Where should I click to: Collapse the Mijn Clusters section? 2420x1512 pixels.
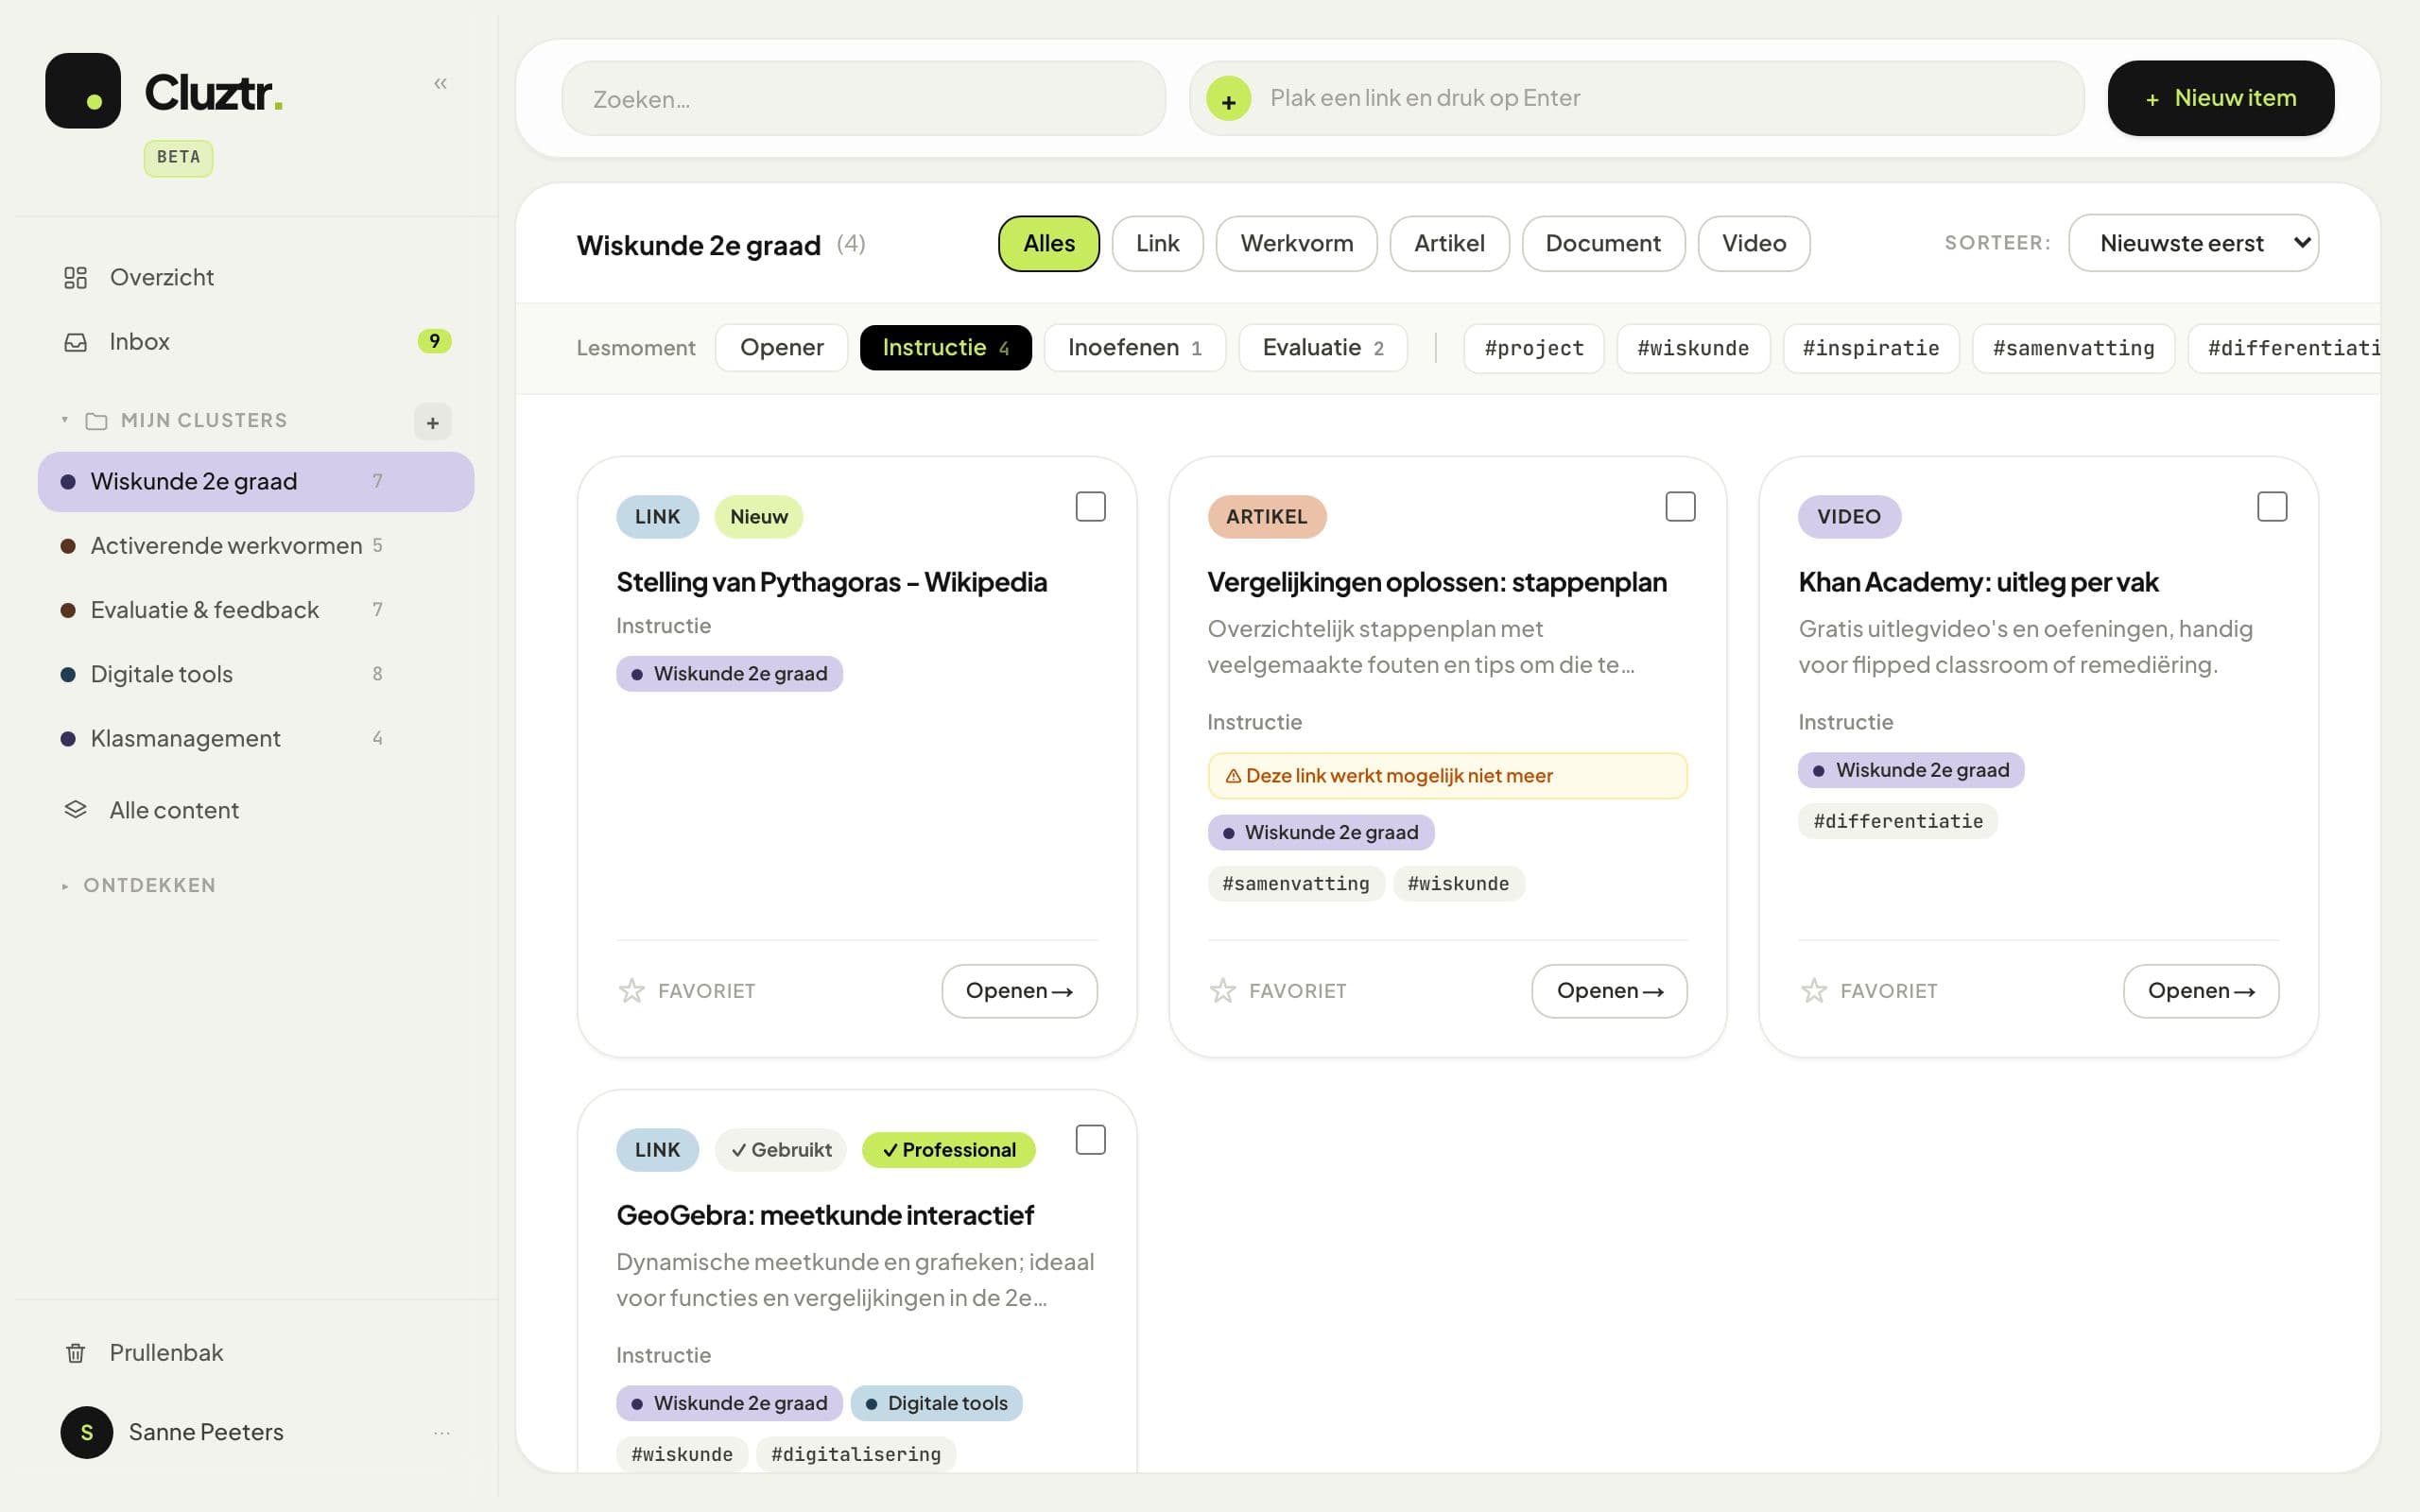click(x=65, y=420)
